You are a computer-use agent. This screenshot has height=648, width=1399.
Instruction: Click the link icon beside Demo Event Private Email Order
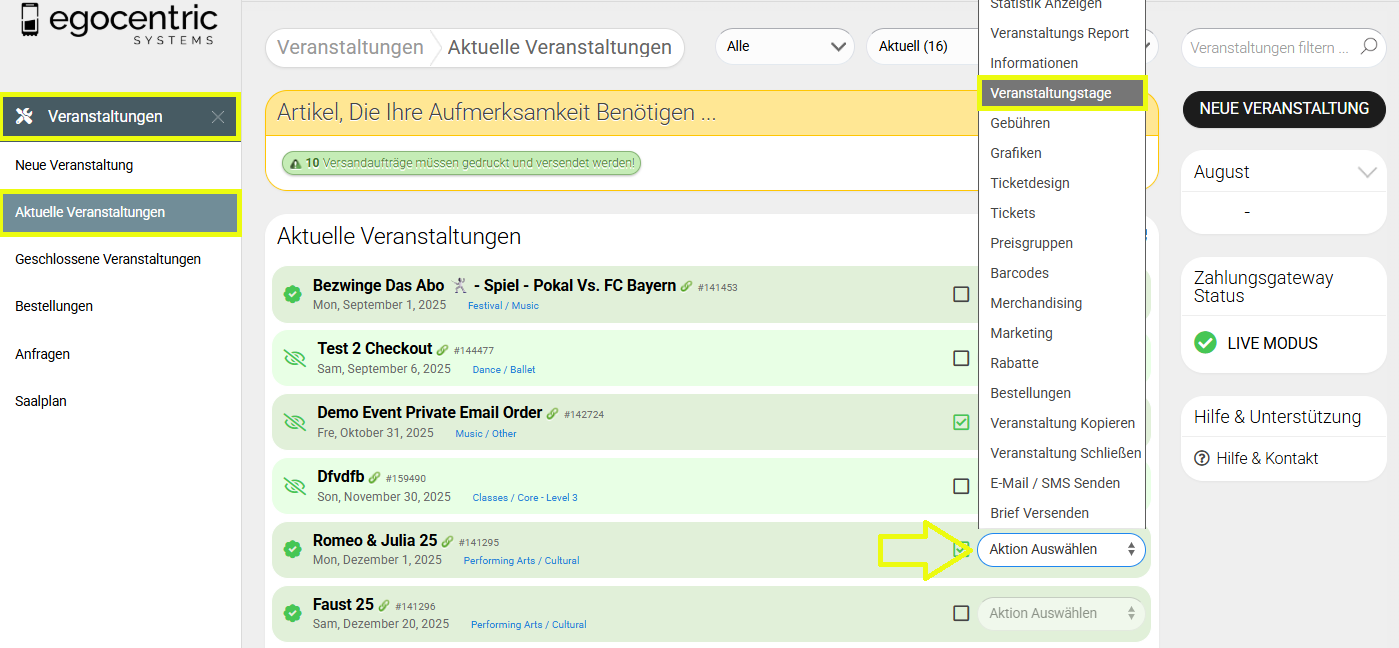coord(553,414)
